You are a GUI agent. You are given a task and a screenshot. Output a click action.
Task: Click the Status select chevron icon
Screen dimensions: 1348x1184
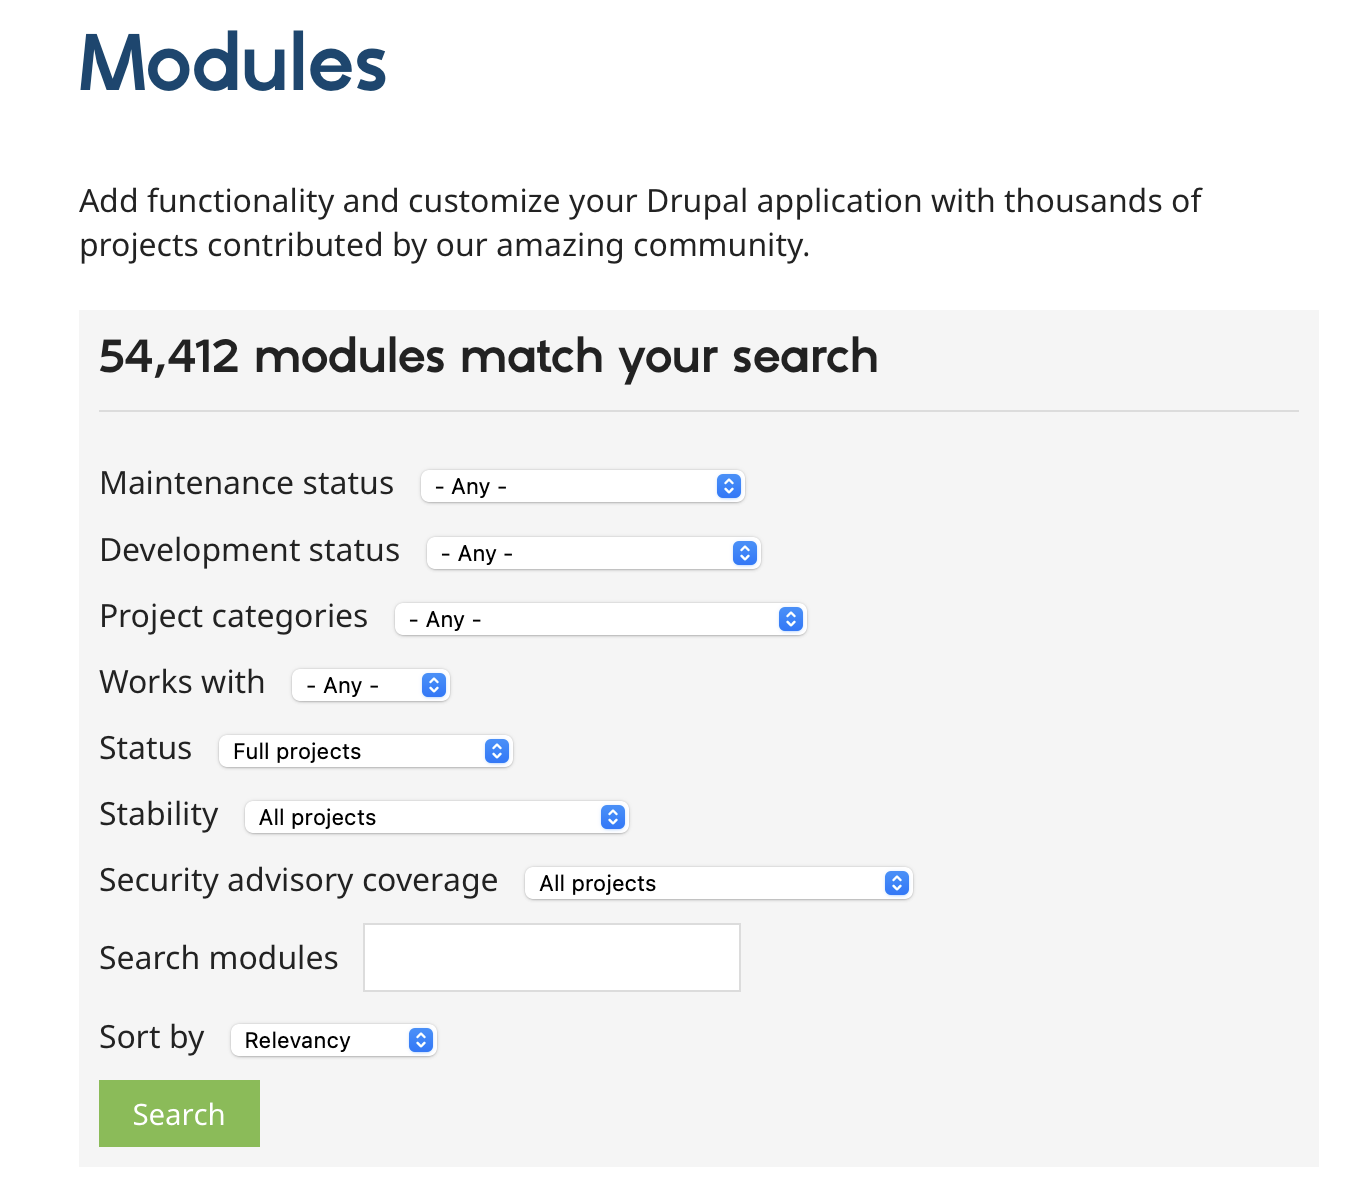coord(496,751)
